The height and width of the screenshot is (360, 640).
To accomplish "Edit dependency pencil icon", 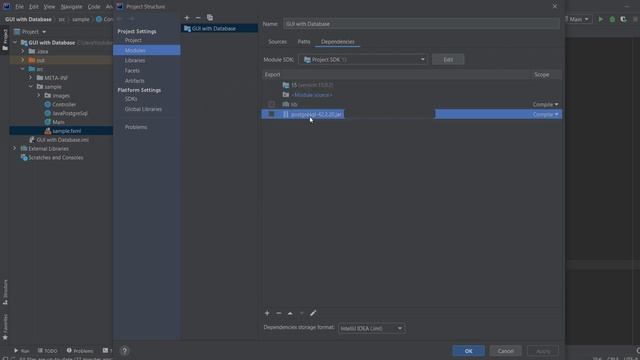I will tap(313, 313).
